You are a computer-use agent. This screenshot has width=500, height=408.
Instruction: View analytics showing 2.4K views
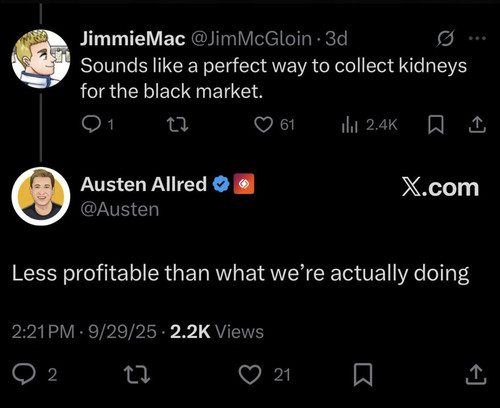point(370,125)
